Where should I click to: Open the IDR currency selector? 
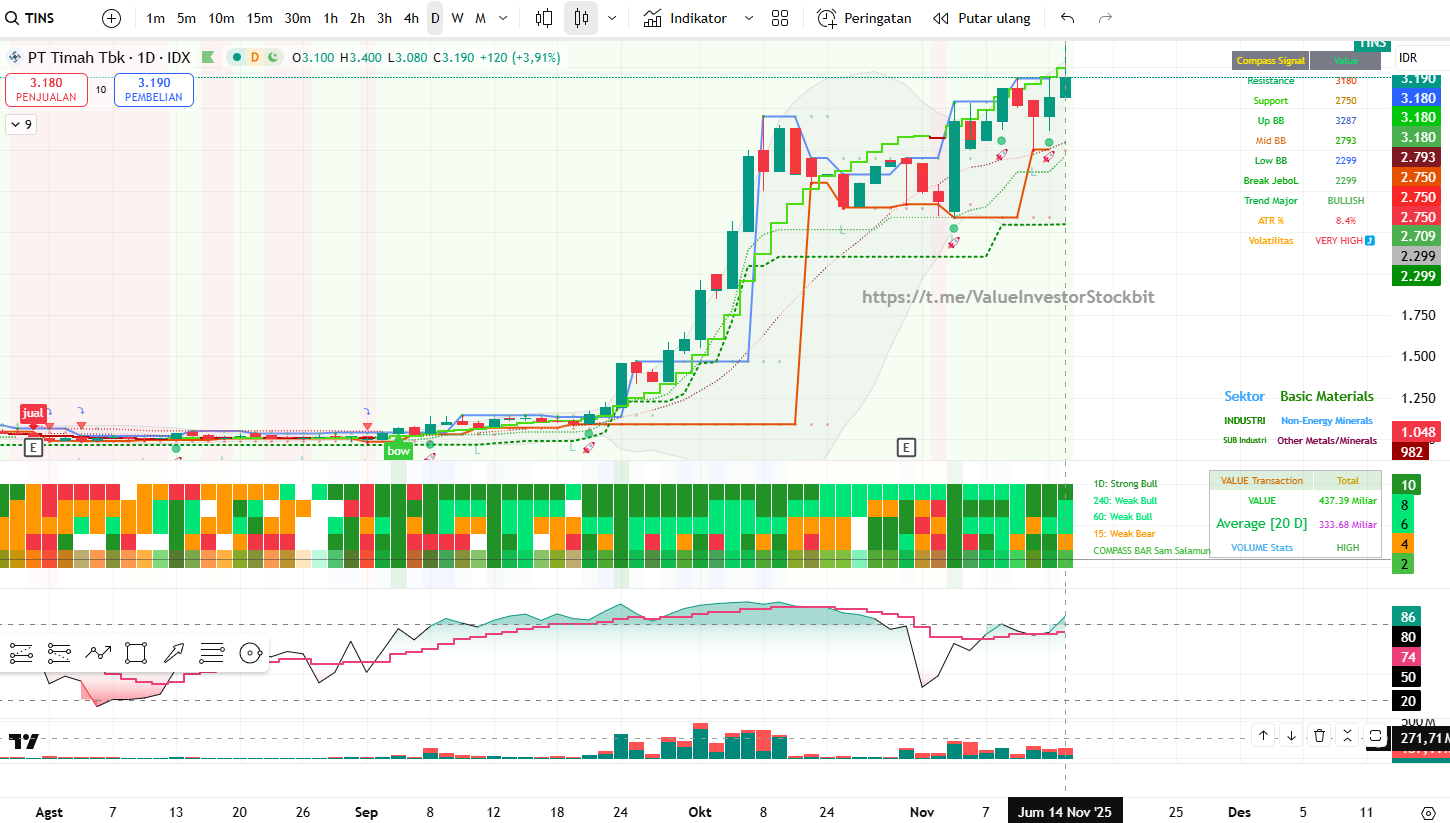[1408, 58]
